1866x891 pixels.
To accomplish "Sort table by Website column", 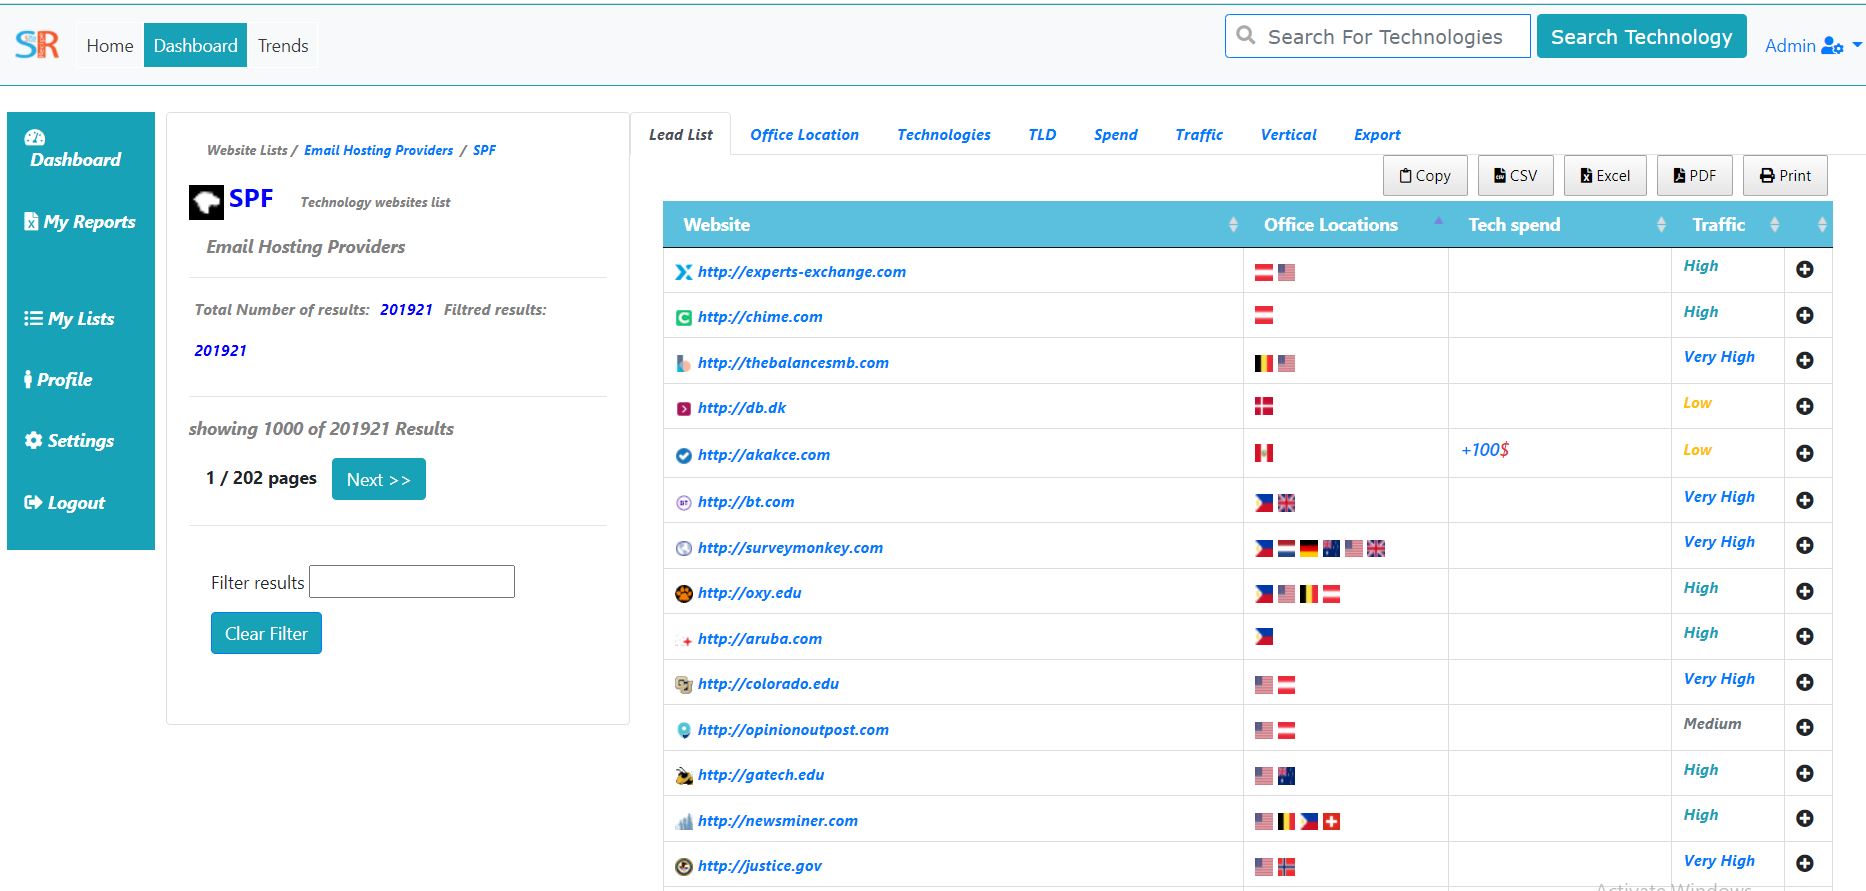I will pyautogui.click(x=953, y=225).
